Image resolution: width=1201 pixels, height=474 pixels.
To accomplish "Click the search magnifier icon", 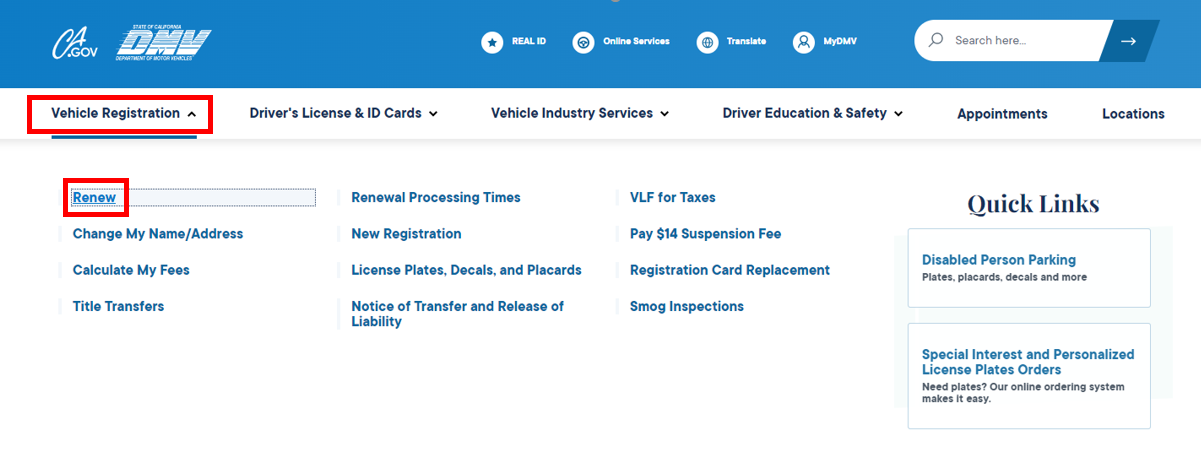I will tap(936, 41).
